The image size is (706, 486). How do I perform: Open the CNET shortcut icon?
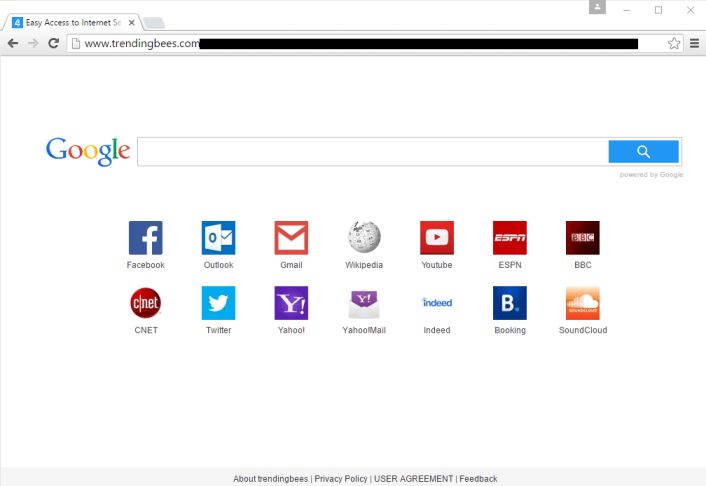(145, 303)
